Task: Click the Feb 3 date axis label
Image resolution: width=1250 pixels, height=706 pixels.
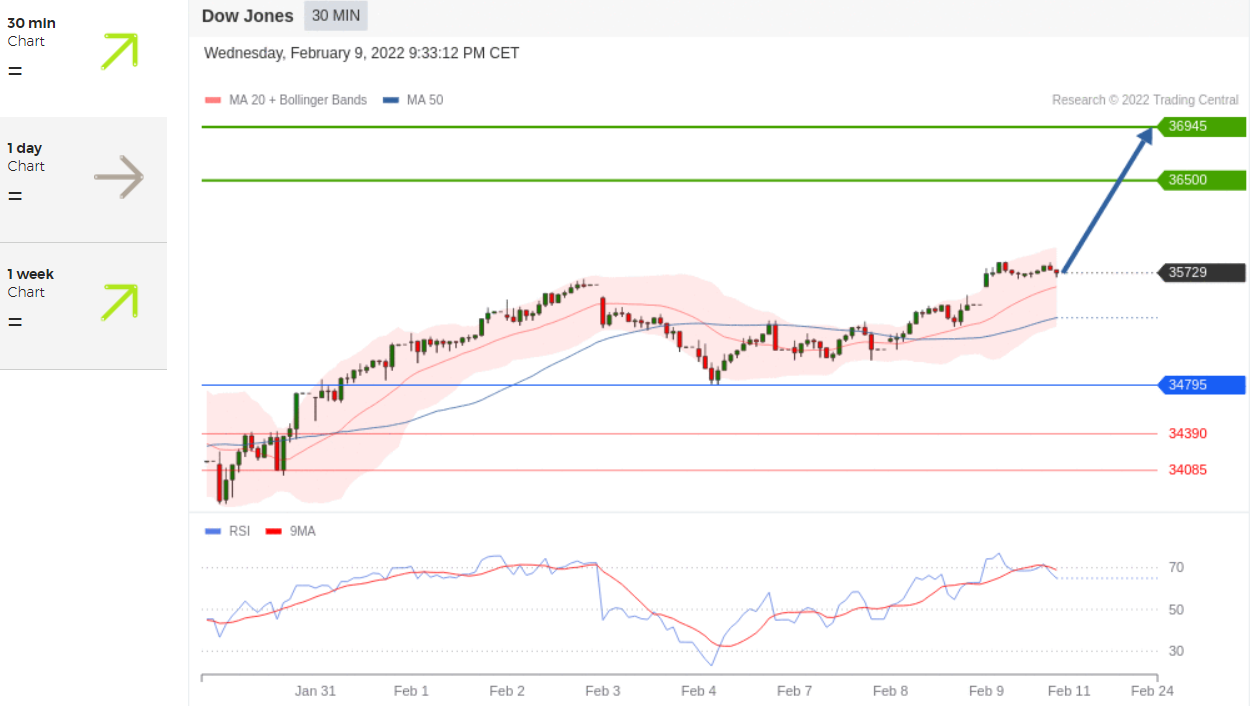Action: (603, 691)
